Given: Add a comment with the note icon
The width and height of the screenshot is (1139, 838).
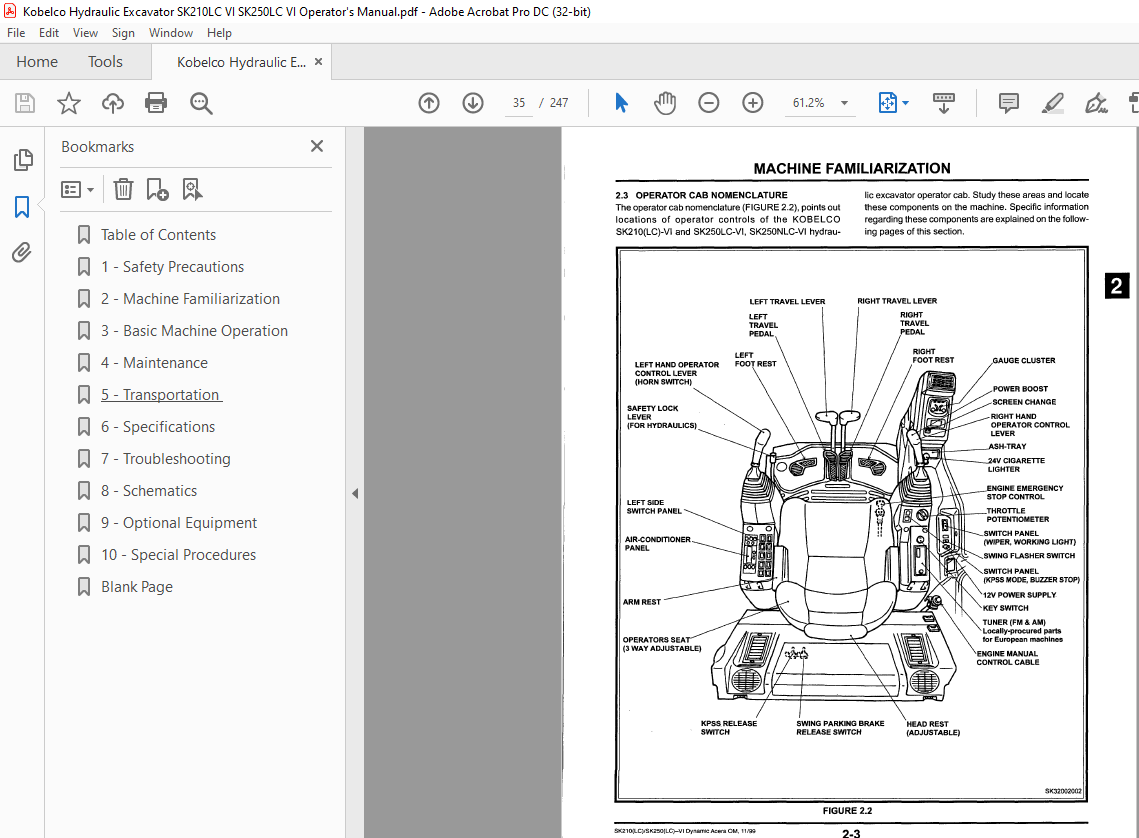Looking at the screenshot, I should [x=1008, y=103].
